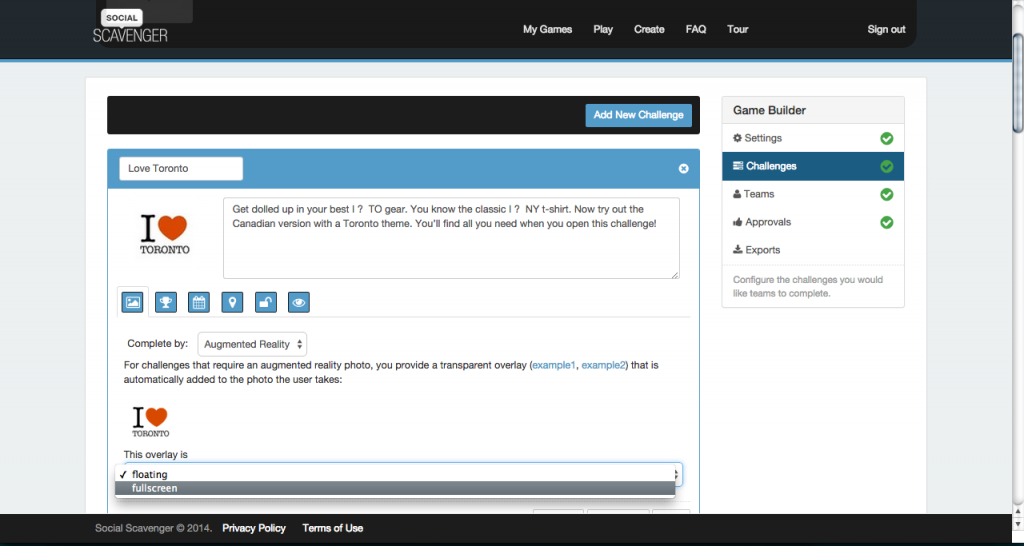Open Exports in Game Builder
Image resolution: width=1024 pixels, height=546 pixels.
813,250
